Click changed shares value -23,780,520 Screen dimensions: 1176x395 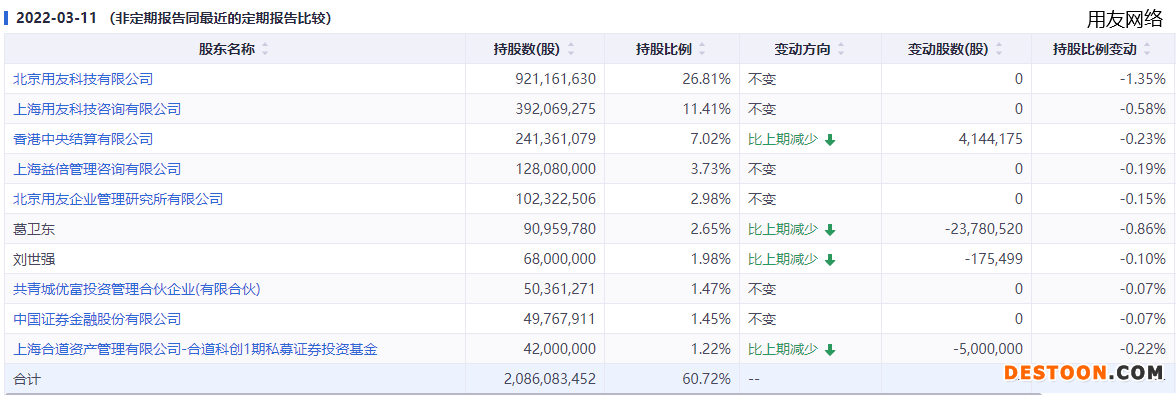tap(984, 229)
